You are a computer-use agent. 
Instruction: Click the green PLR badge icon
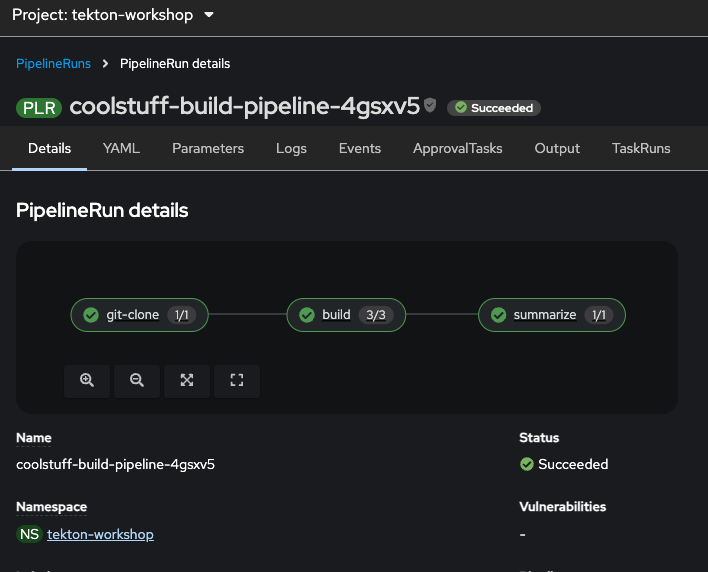[39, 108]
